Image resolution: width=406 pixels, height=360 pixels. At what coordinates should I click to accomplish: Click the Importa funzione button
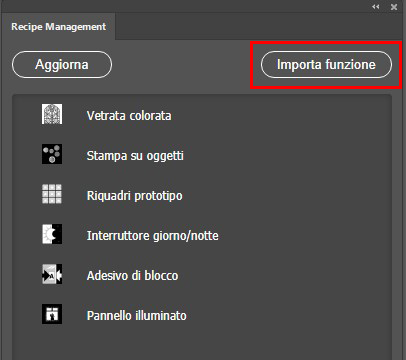(x=326, y=64)
